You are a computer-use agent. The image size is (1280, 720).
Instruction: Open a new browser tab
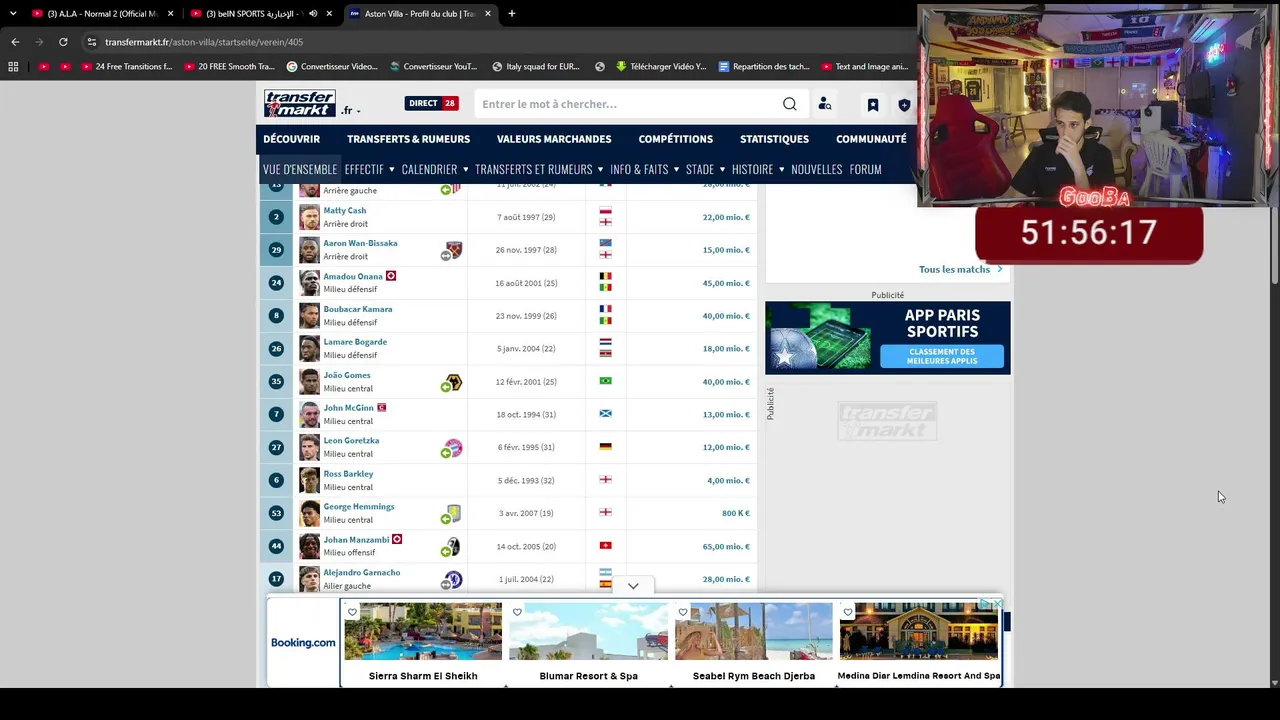point(511,14)
